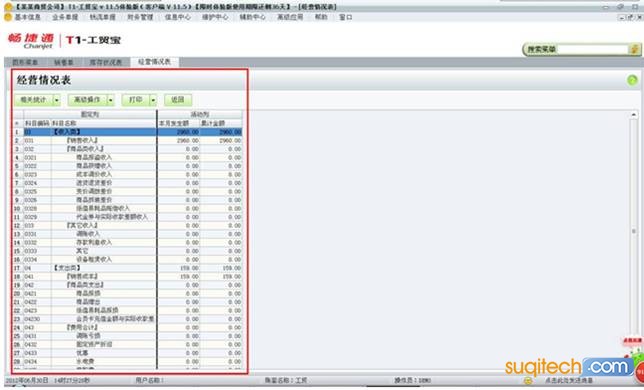Screen dimensions: 644x390
Task: Open the 业务单据 menu
Action: 65,17
